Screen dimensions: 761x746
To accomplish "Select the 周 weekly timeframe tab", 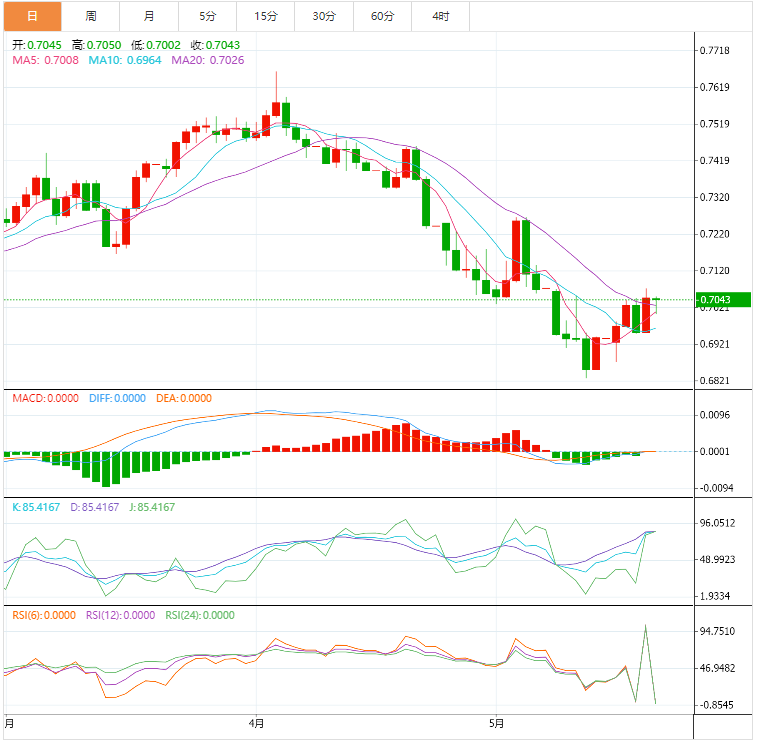I will point(91,16).
